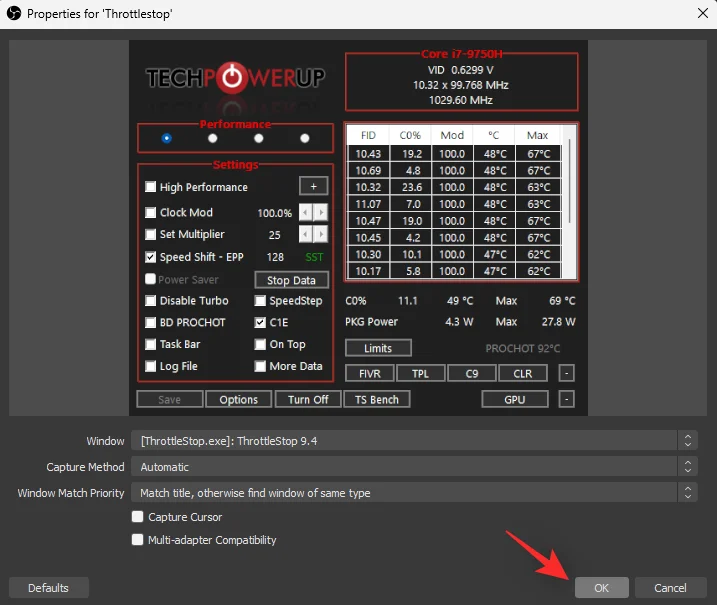Screen dimensions: 717x605
Task: Uncheck the Speed Shift - EPP option
Action: point(151,257)
